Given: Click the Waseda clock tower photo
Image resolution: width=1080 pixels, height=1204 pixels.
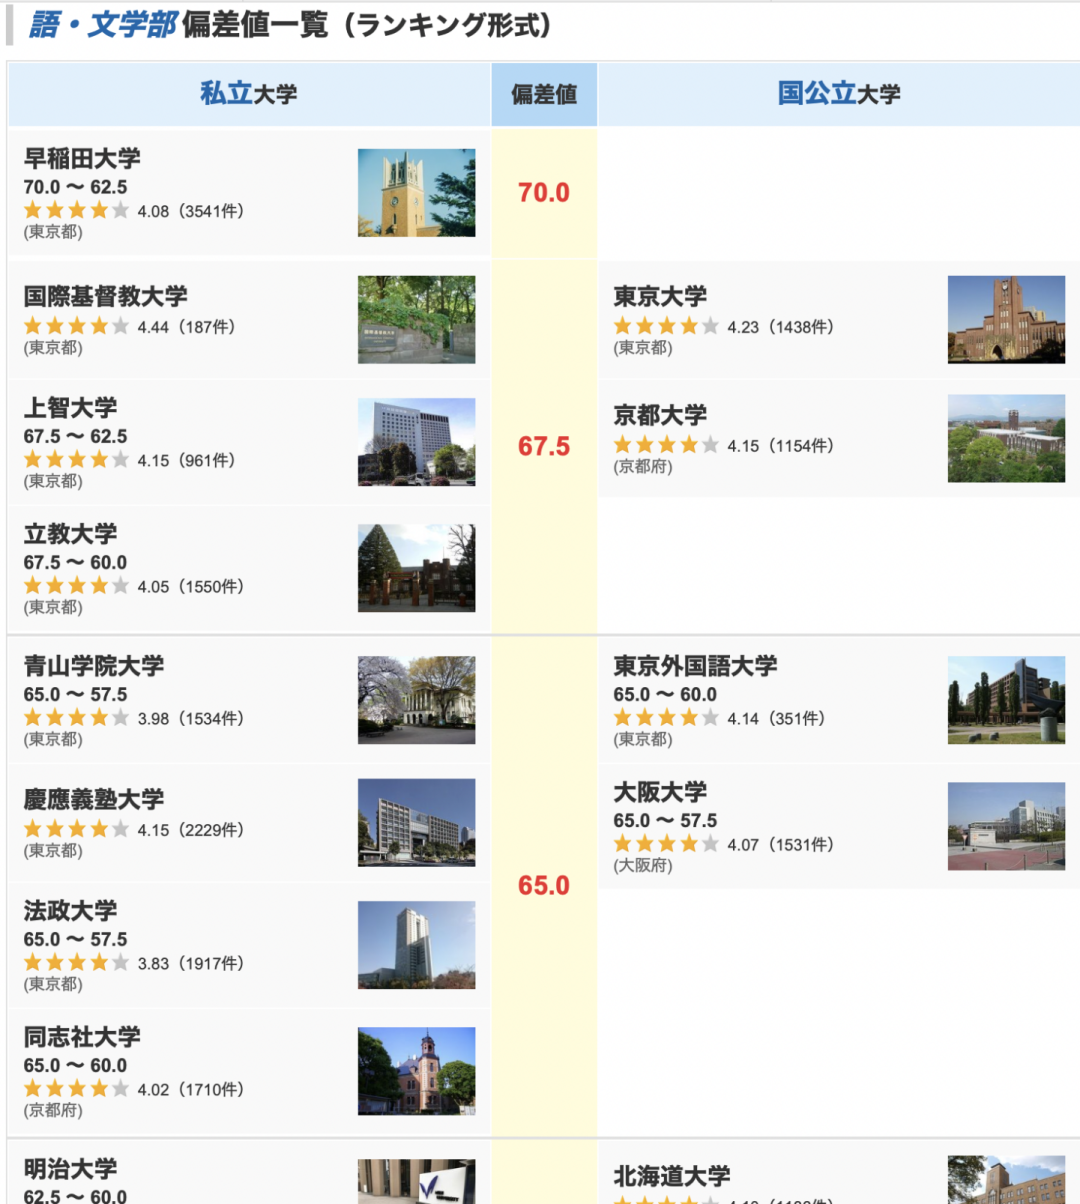Looking at the screenshot, I should pos(416,193).
